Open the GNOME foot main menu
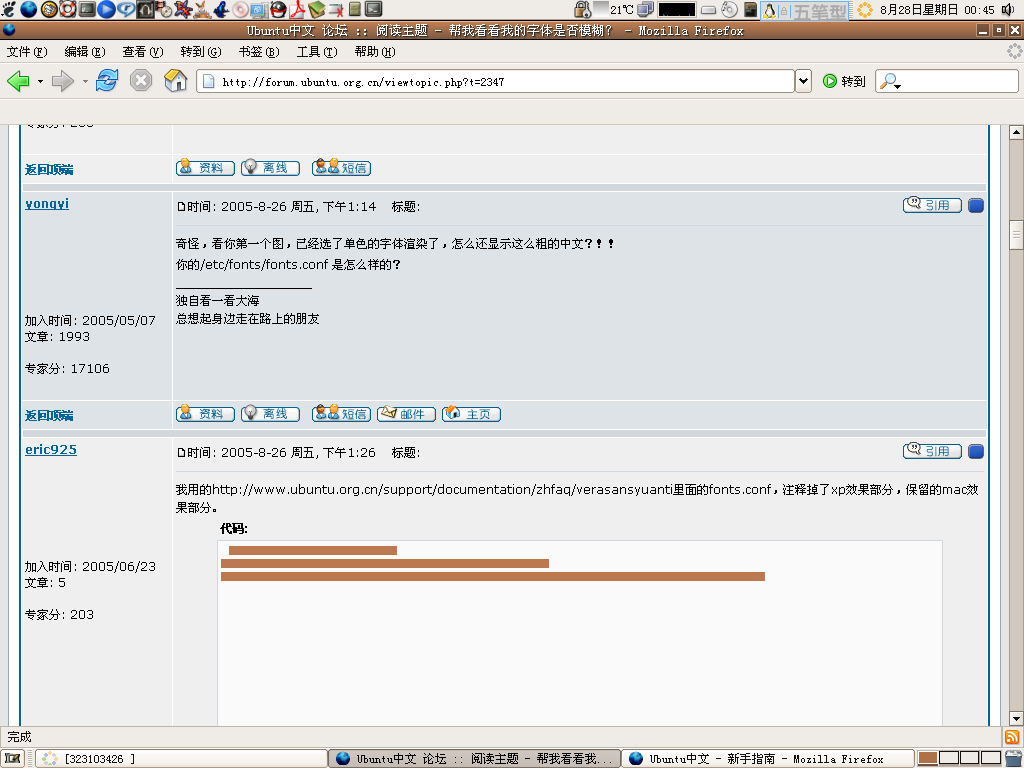 [8, 9]
